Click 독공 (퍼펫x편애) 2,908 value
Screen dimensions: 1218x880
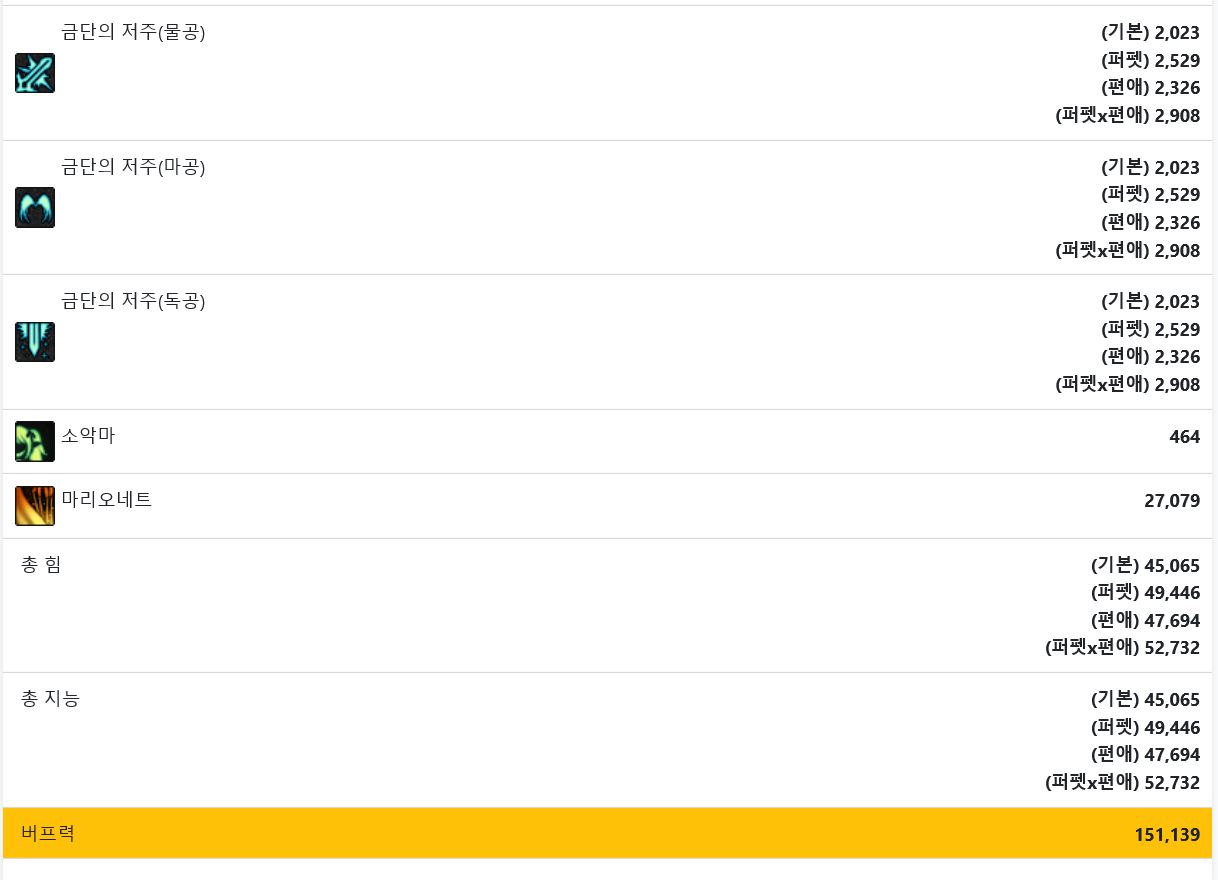[1177, 385]
